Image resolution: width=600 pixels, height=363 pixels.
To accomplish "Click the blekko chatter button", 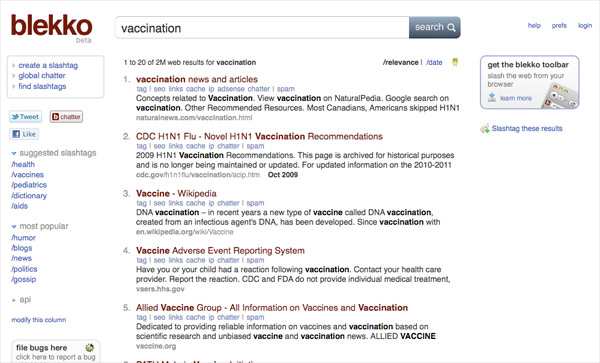I will pyautogui.click(x=66, y=117).
